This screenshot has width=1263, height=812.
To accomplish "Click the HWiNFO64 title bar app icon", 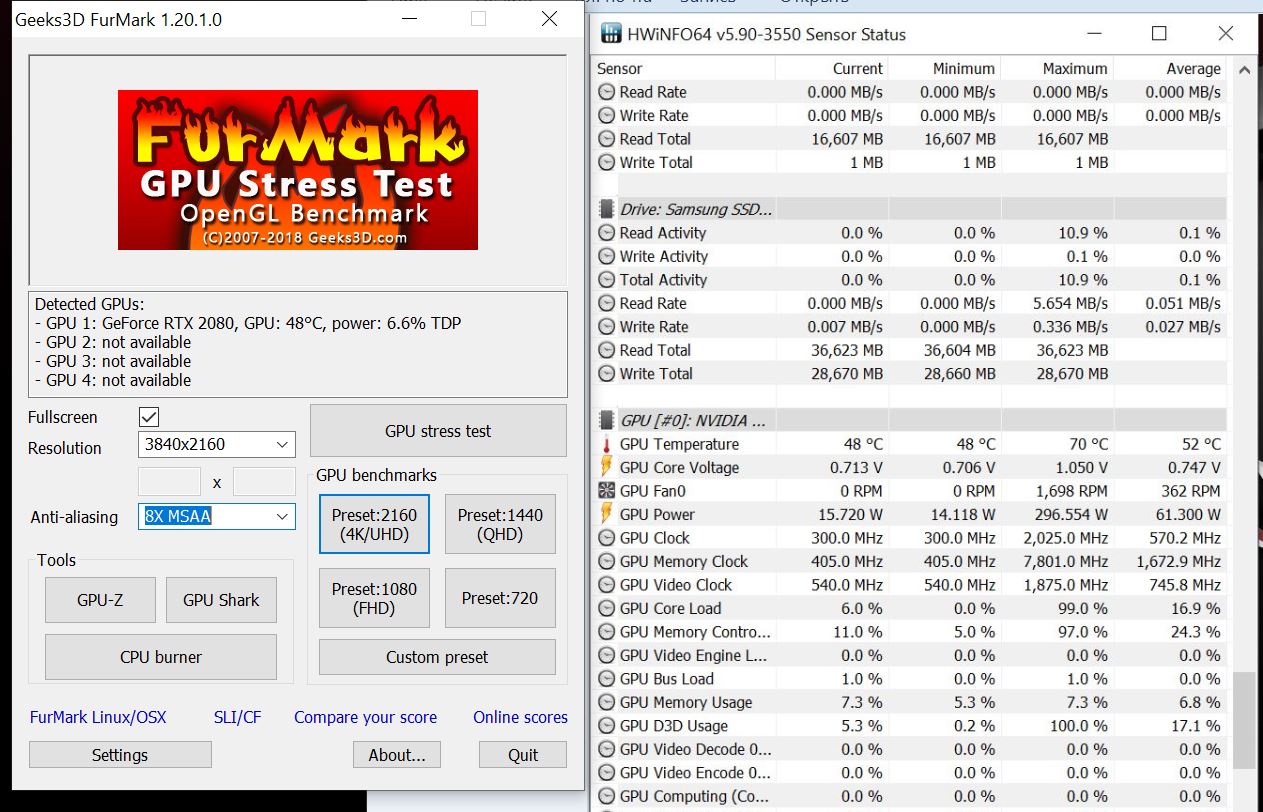I will pyautogui.click(x=609, y=34).
